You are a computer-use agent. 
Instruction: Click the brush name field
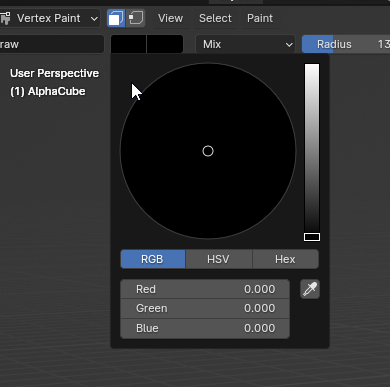[52, 44]
